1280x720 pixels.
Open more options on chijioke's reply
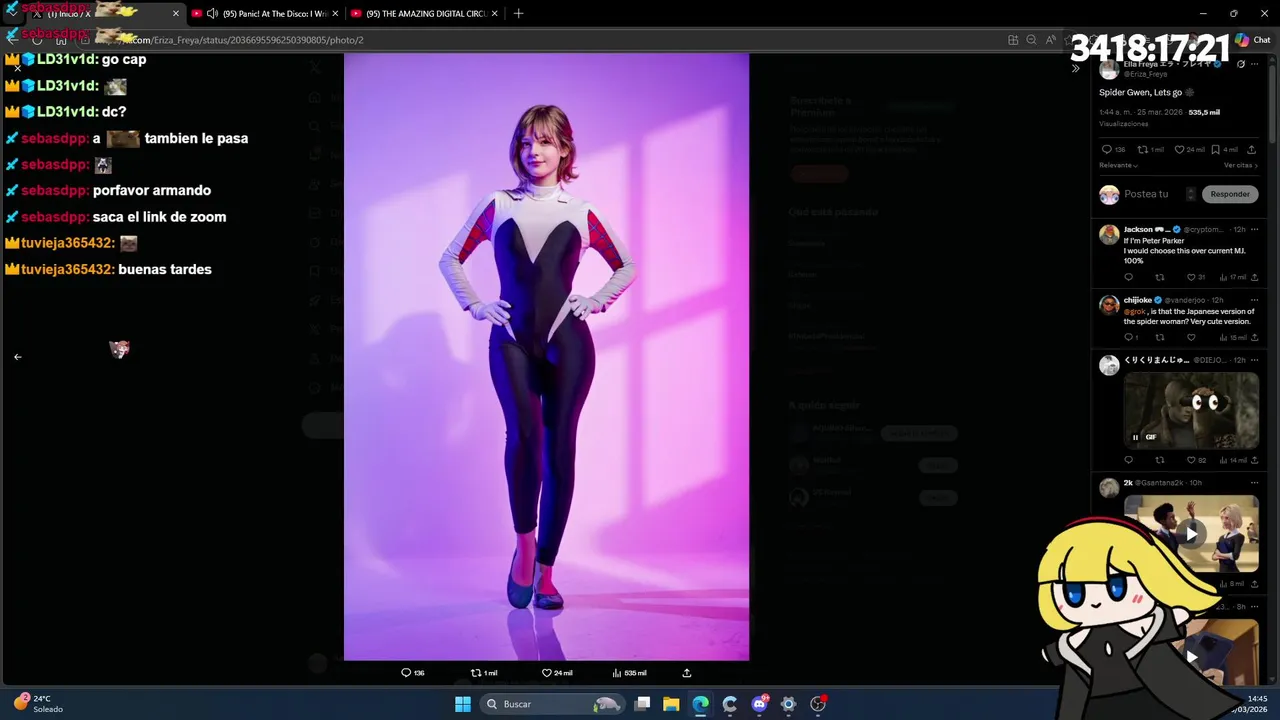click(x=1255, y=300)
